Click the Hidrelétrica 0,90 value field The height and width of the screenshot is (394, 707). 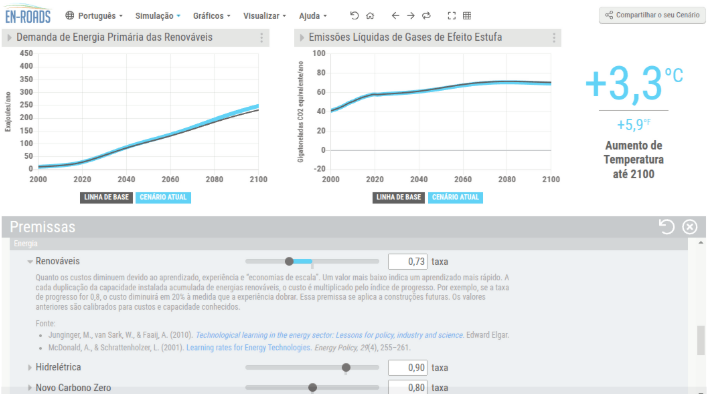click(408, 367)
